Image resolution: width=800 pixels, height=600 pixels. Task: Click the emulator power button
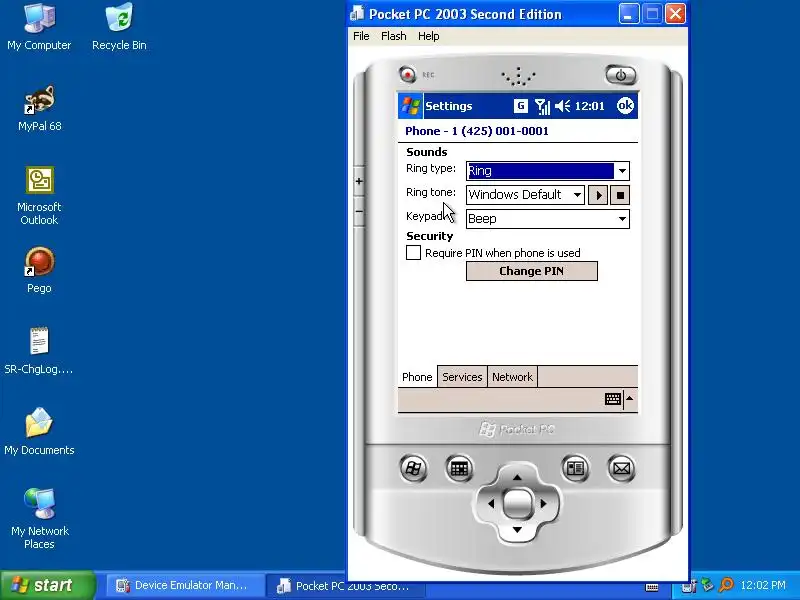[x=620, y=75]
